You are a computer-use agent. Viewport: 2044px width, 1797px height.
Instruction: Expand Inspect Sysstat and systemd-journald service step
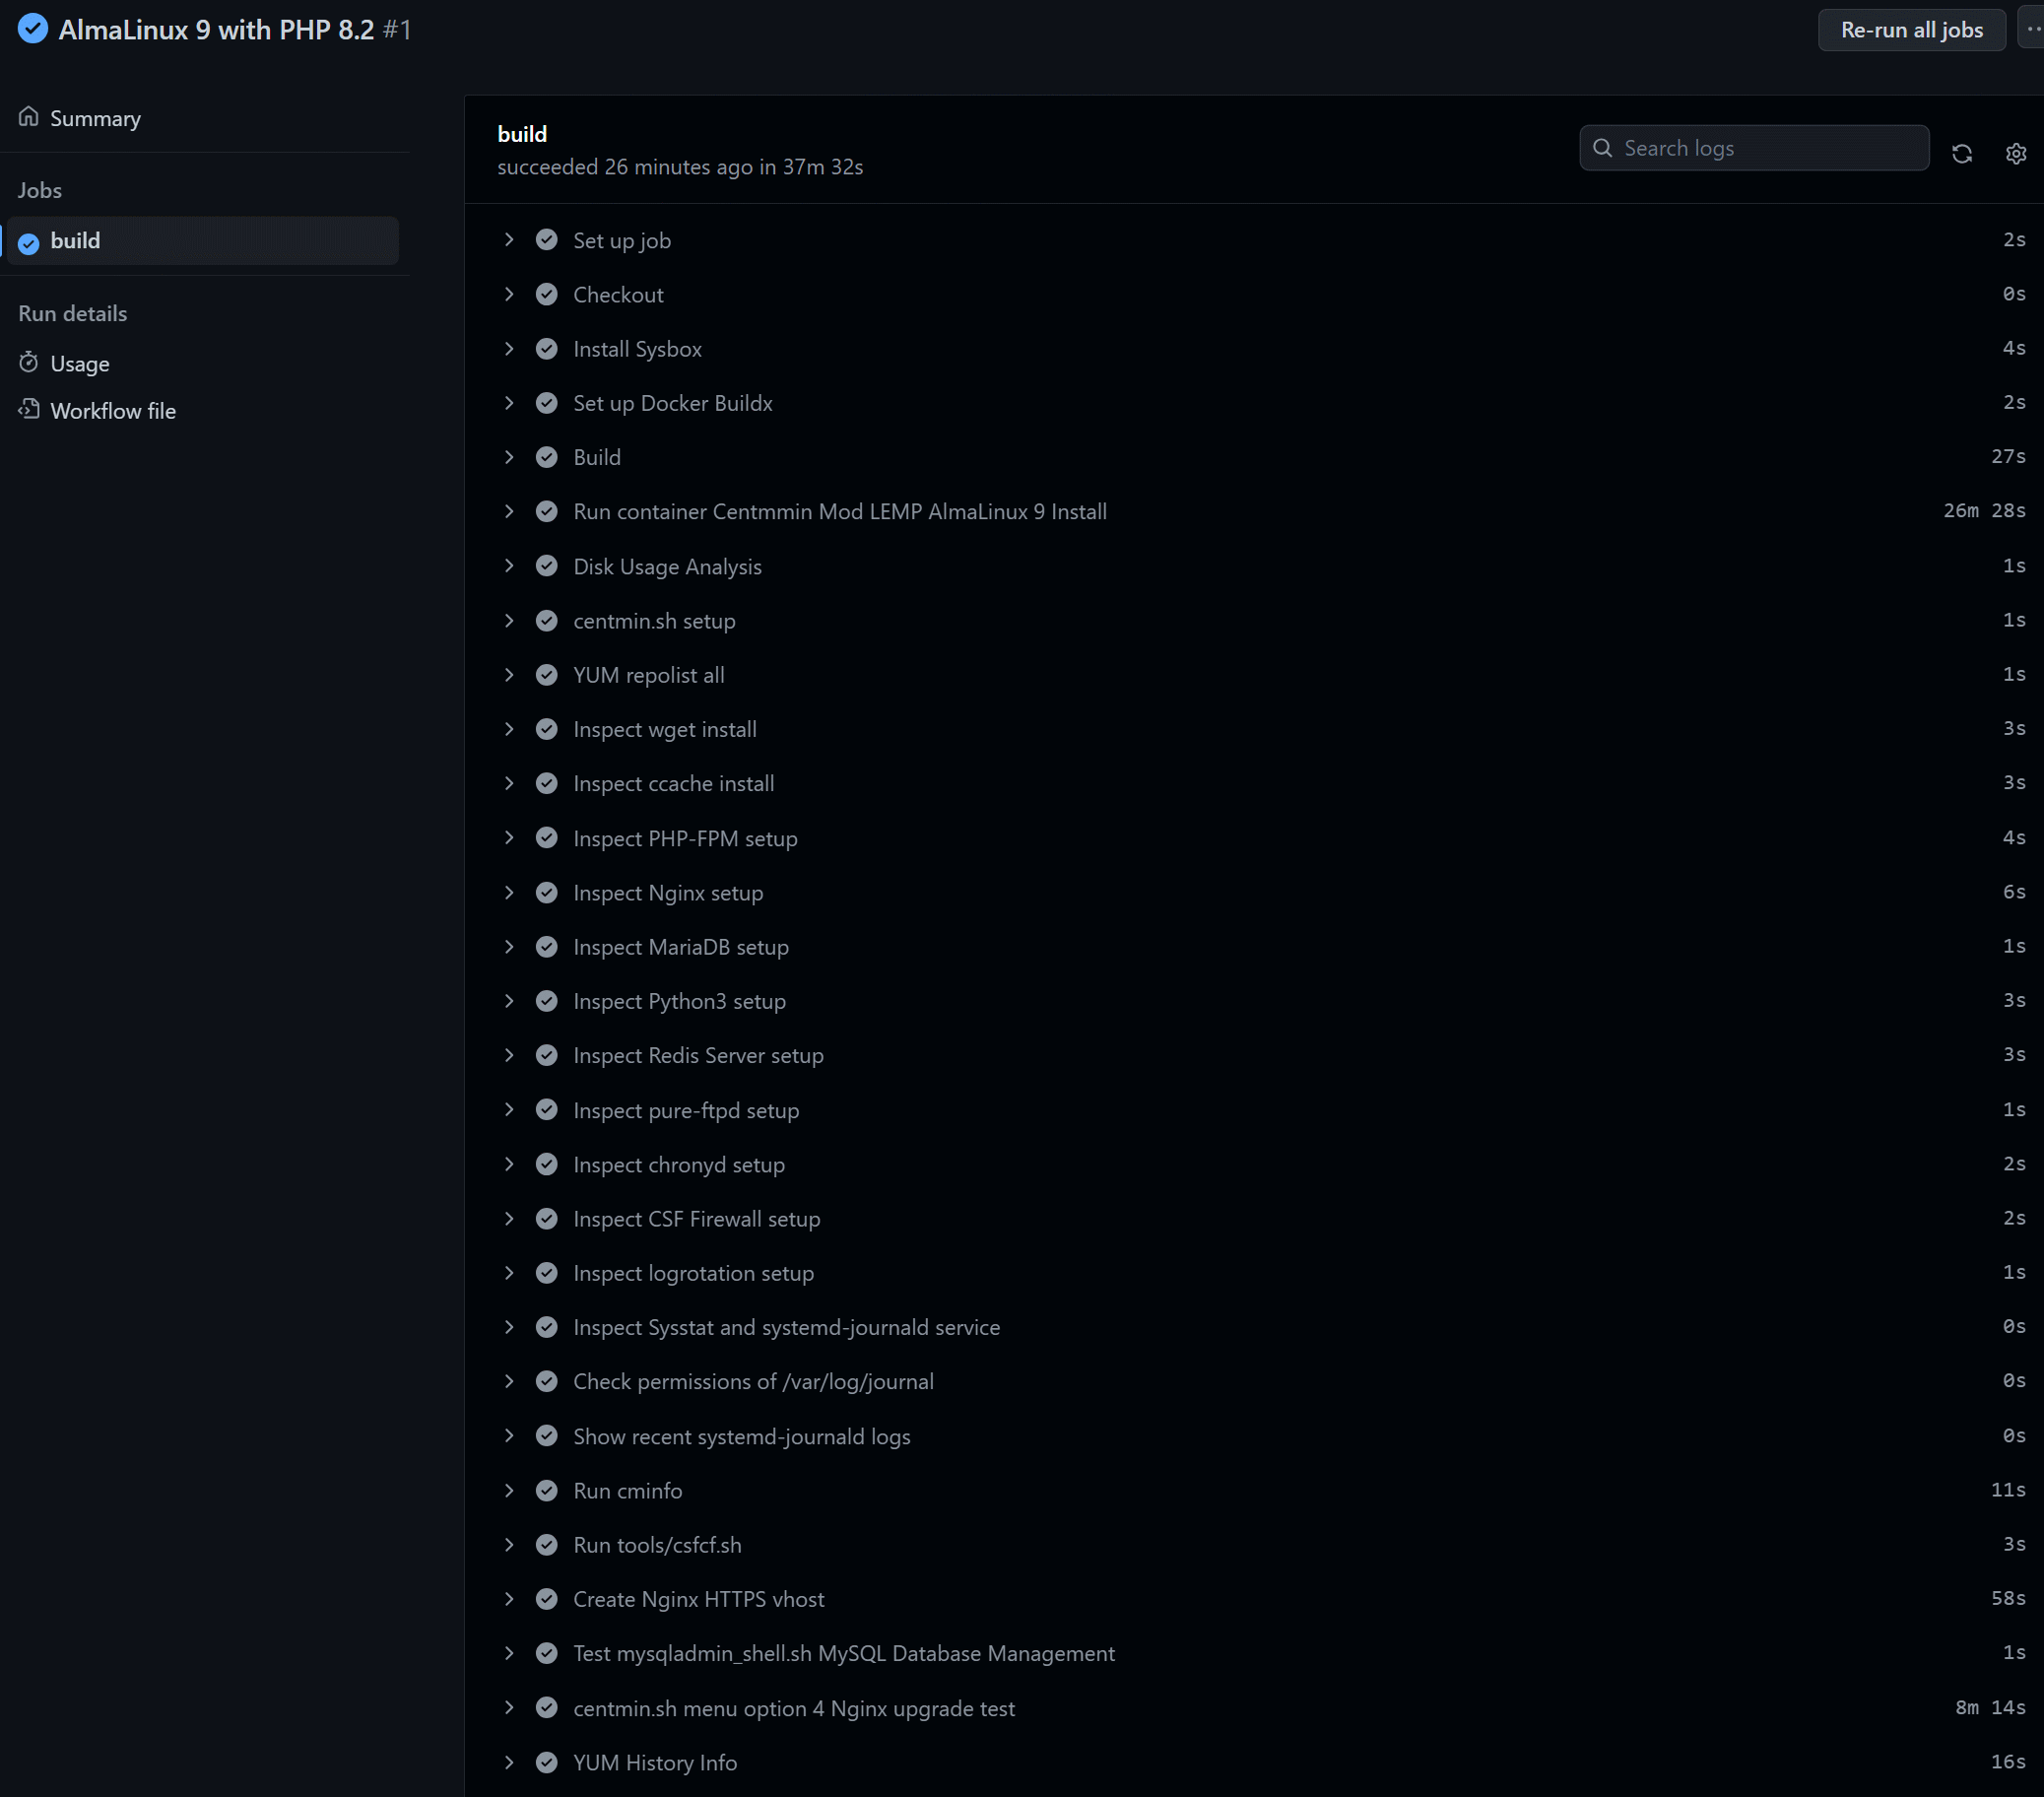tap(509, 1327)
